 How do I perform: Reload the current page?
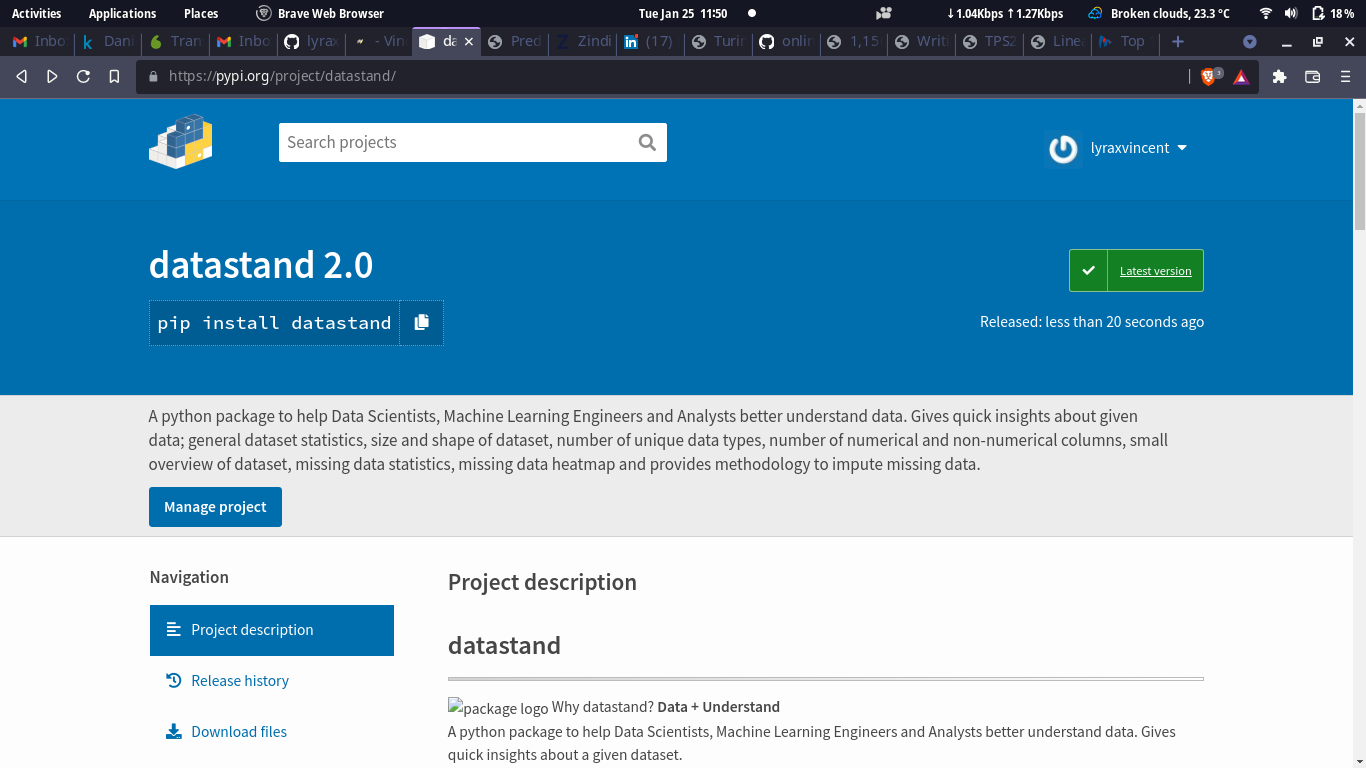83,76
